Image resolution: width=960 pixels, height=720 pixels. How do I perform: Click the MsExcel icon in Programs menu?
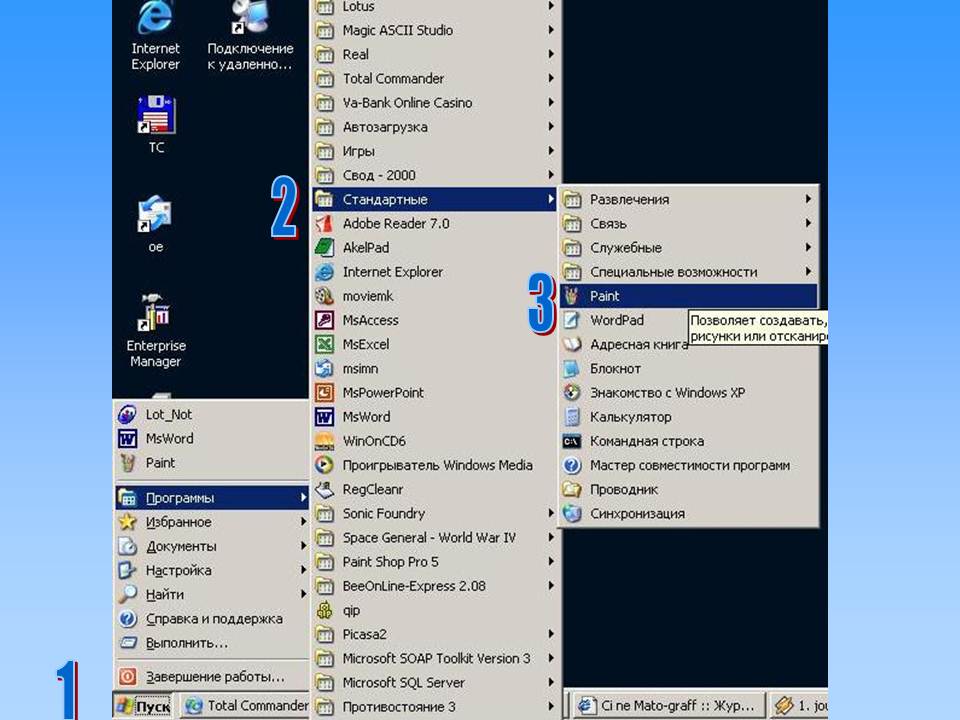[324, 344]
